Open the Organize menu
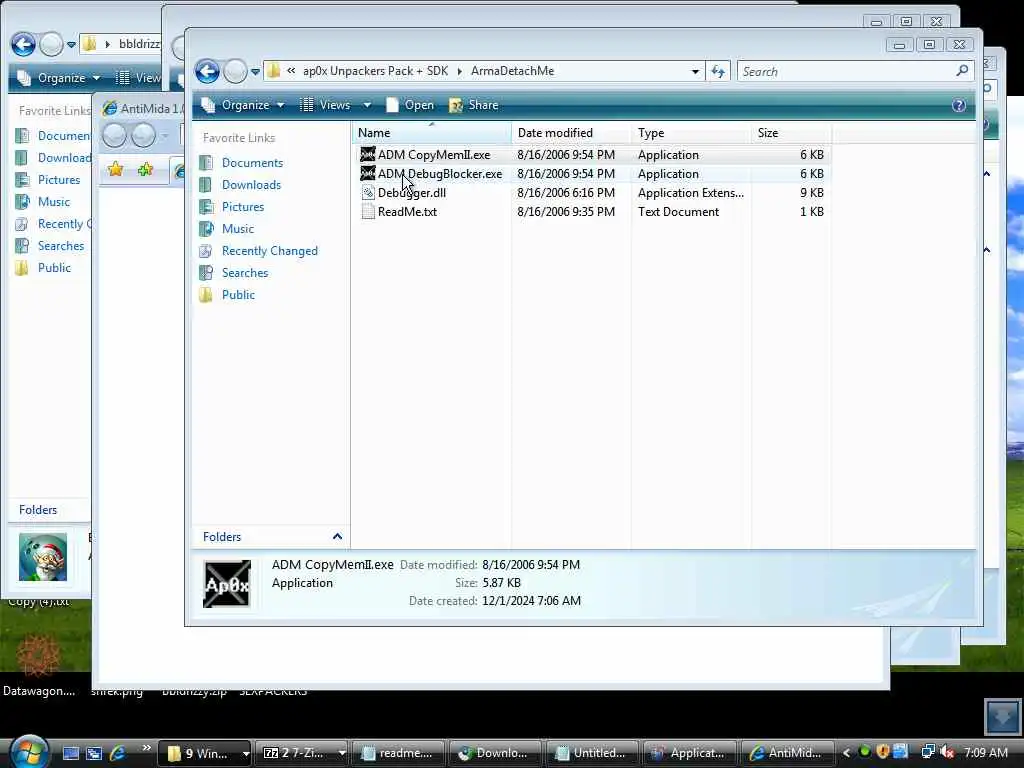The image size is (1024, 768). pos(243,105)
